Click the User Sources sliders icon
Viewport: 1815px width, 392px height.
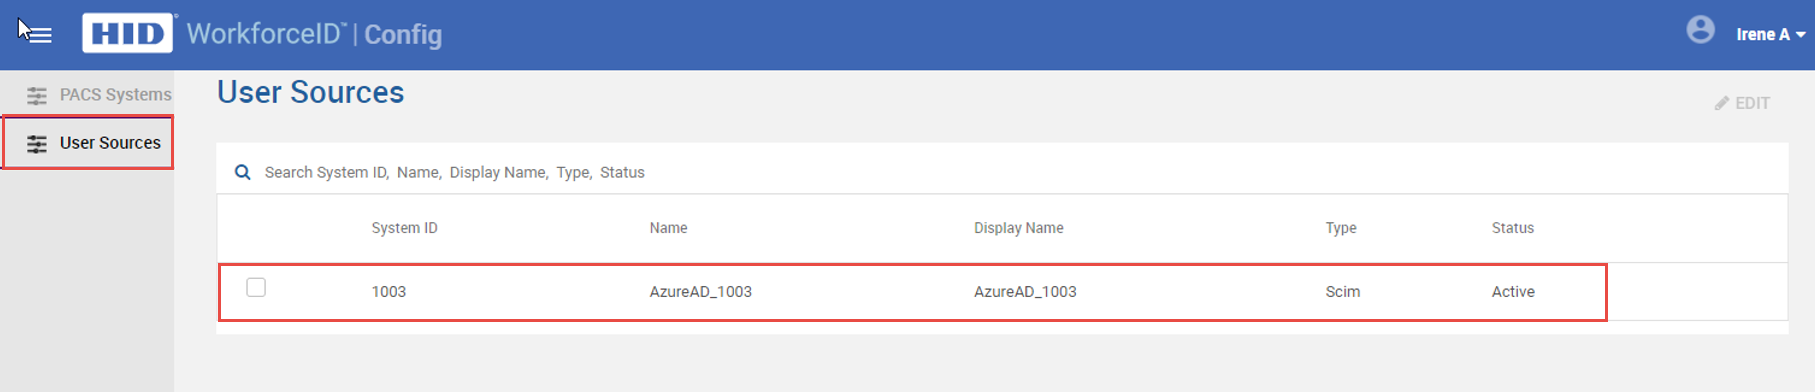37,143
